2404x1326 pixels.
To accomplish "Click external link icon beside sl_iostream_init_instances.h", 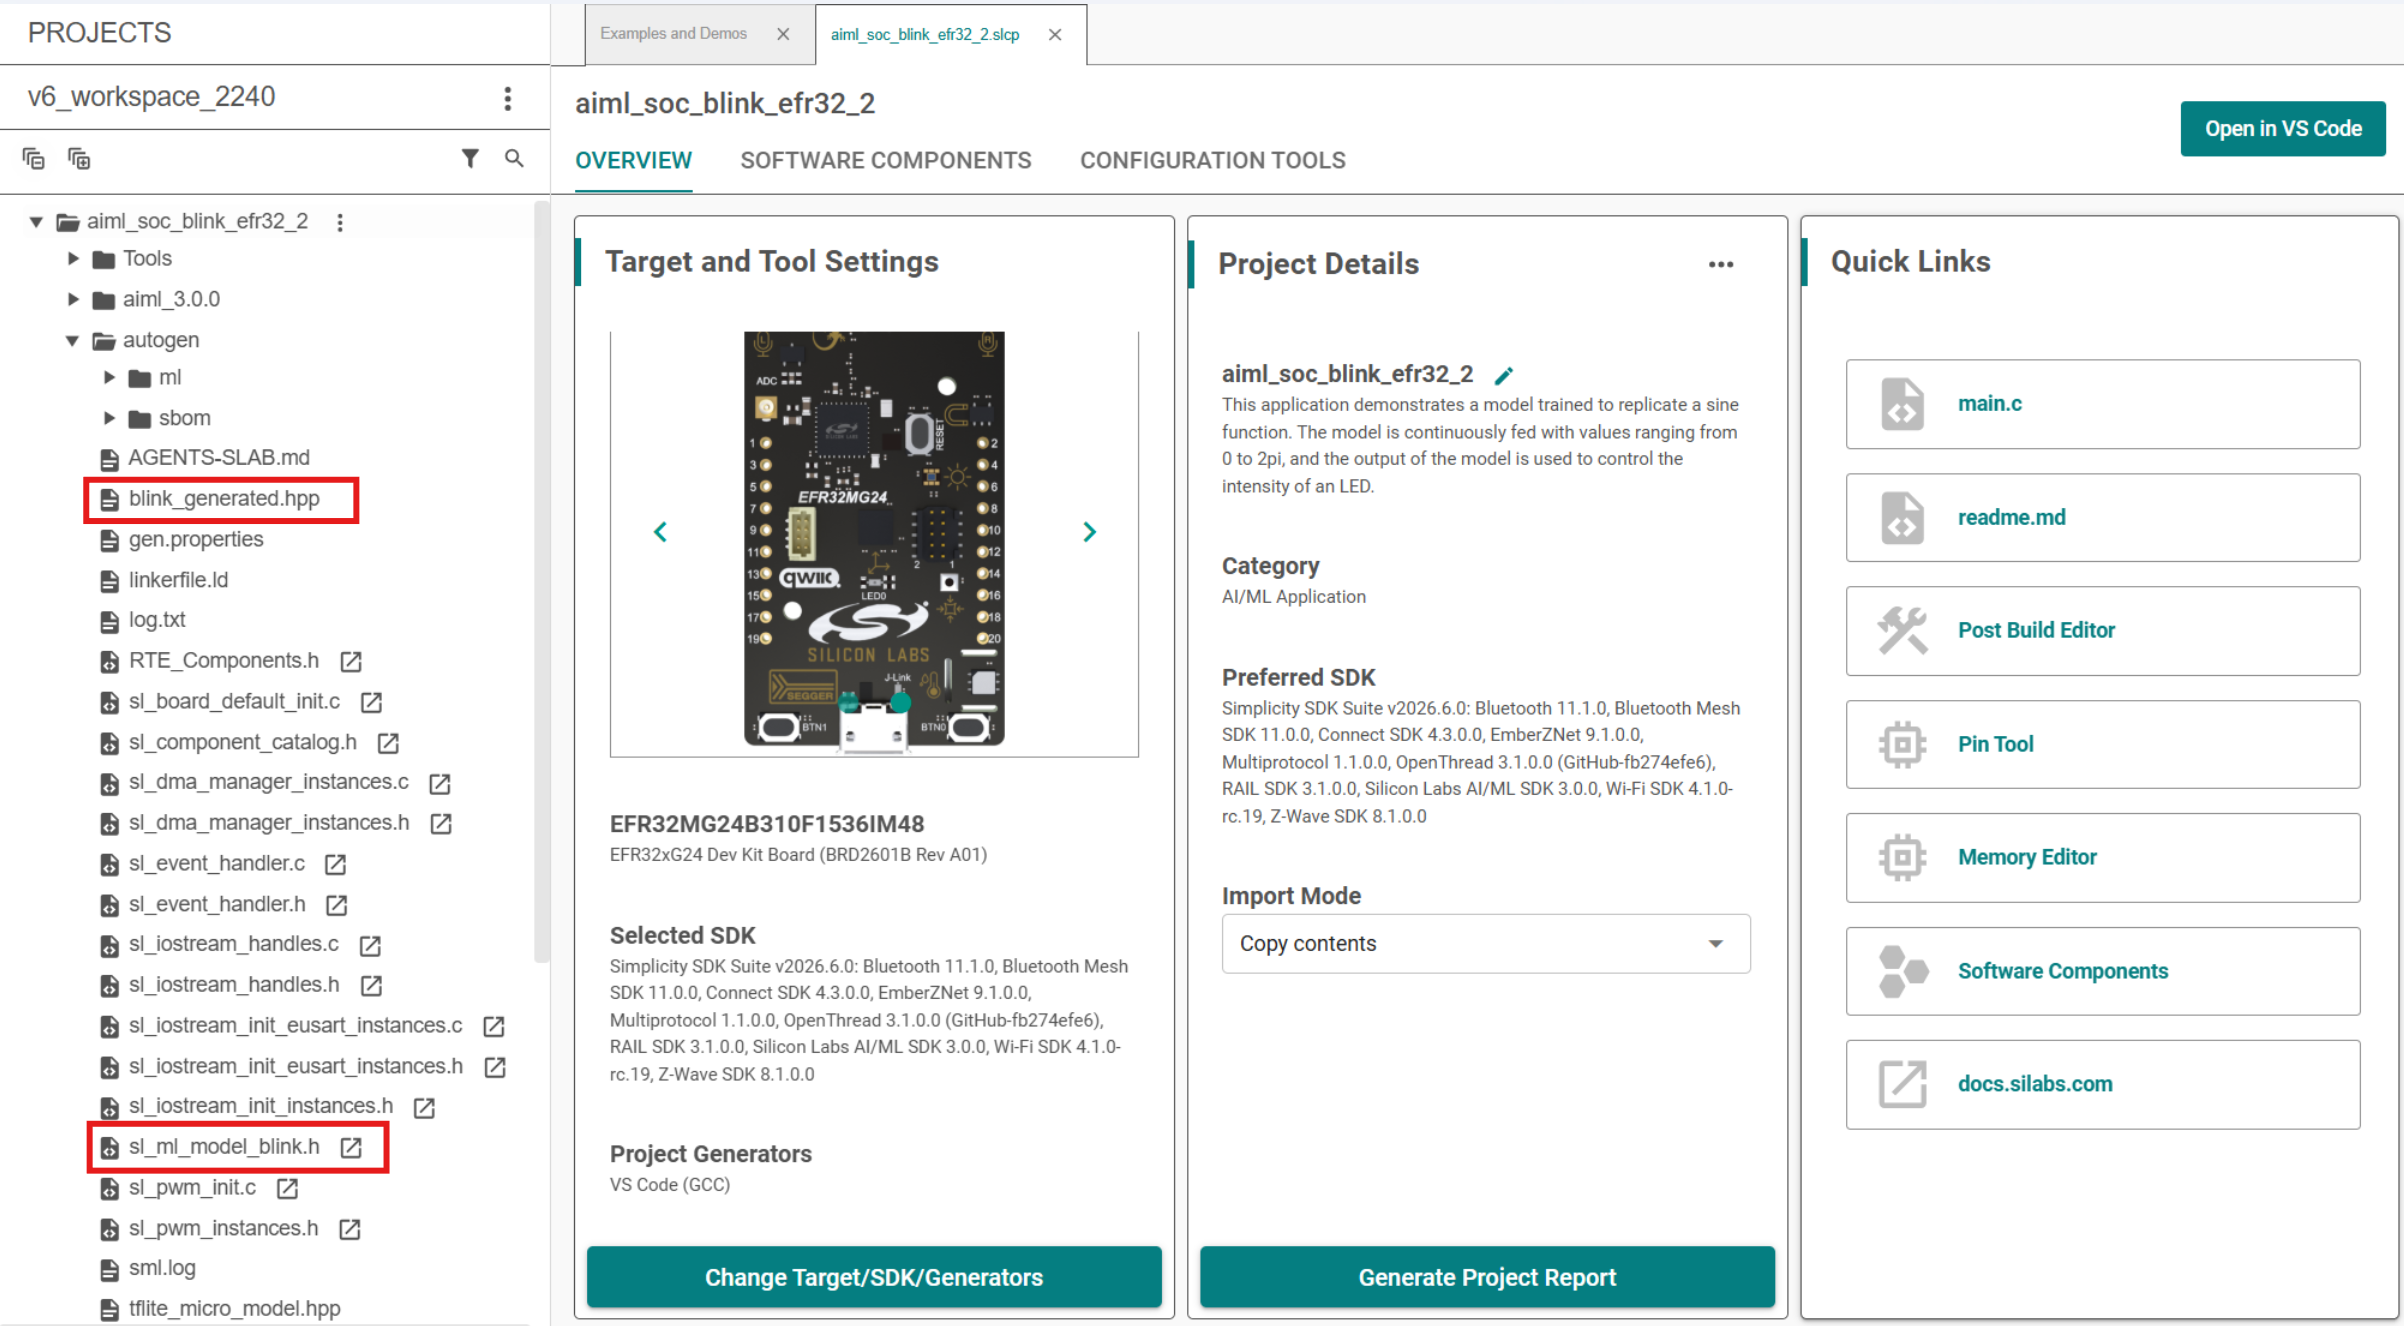I will click(425, 1107).
